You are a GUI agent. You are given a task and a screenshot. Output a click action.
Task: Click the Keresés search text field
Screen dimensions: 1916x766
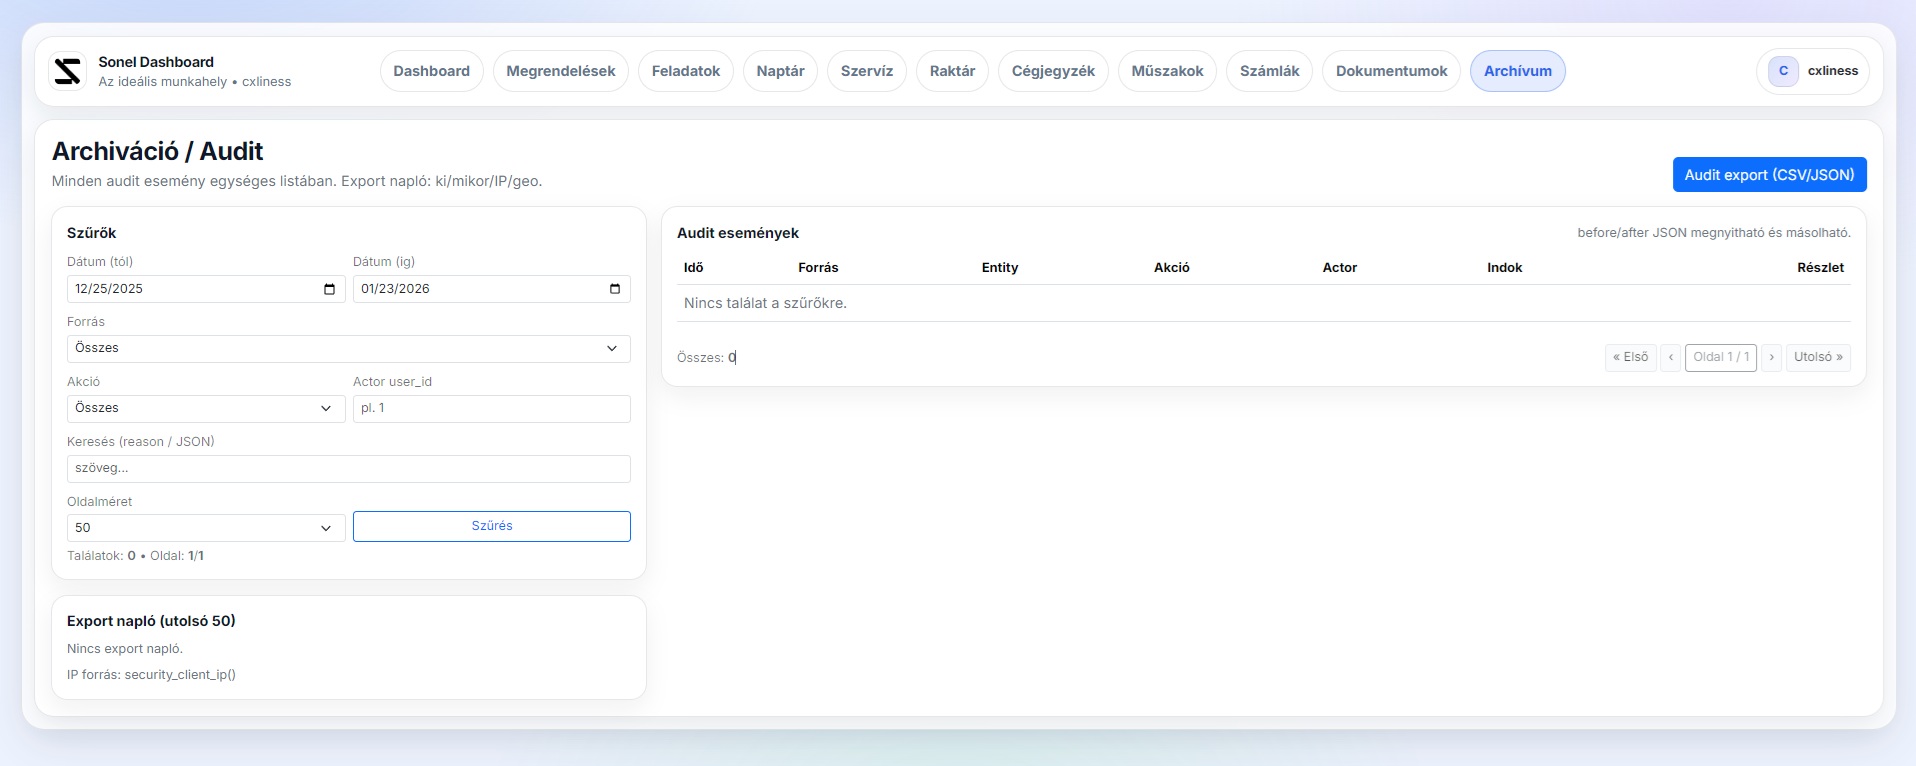point(348,468)
